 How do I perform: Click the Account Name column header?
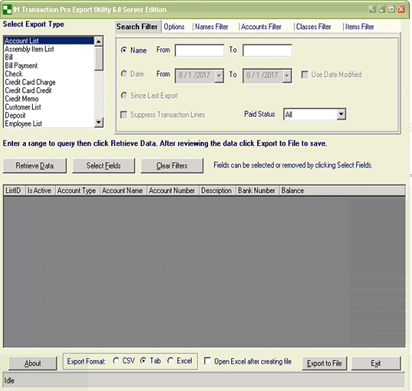point(123,191)
